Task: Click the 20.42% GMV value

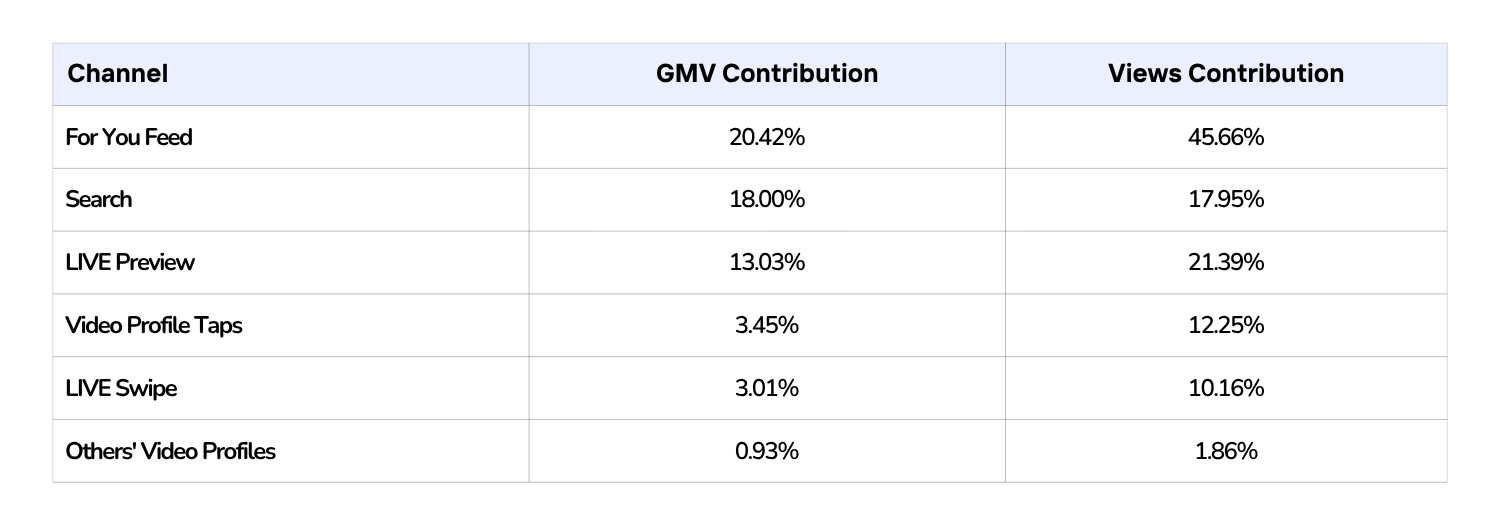Action: point(767,137)
